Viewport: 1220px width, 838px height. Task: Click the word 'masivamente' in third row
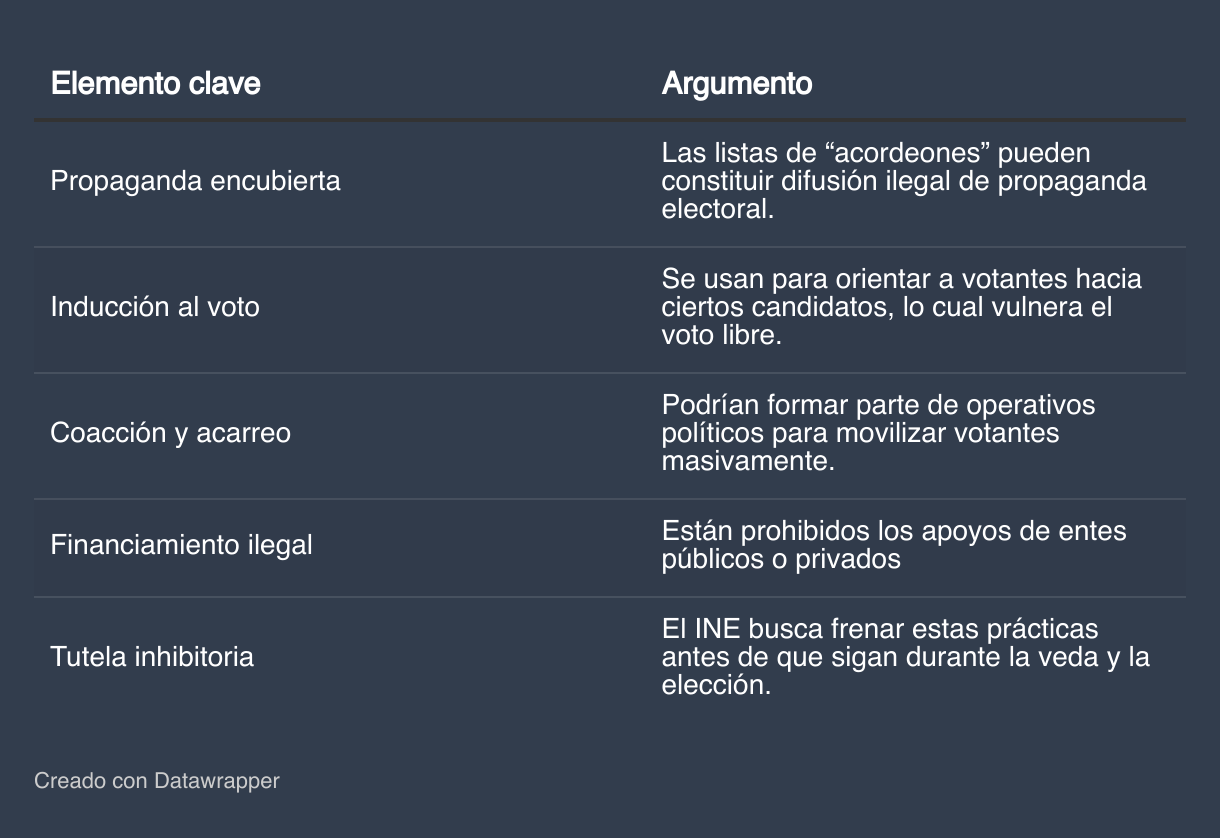point(748,462)
